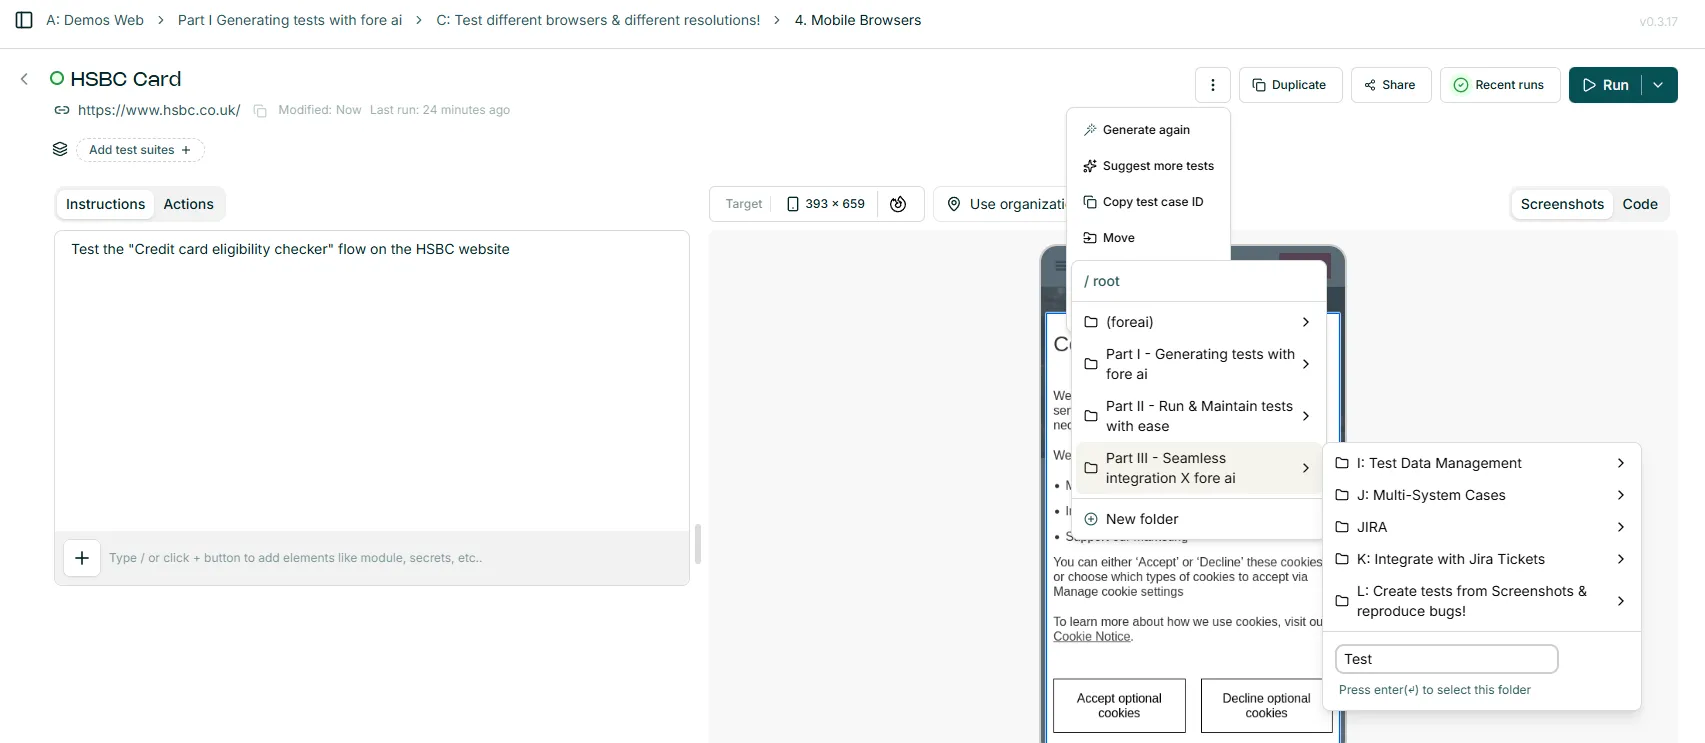Expand K: Integrate with Jira Tickets chevron

(1621, 559)
